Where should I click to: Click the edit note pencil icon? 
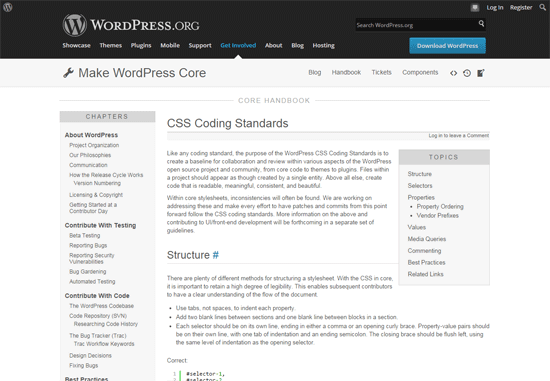481,73
